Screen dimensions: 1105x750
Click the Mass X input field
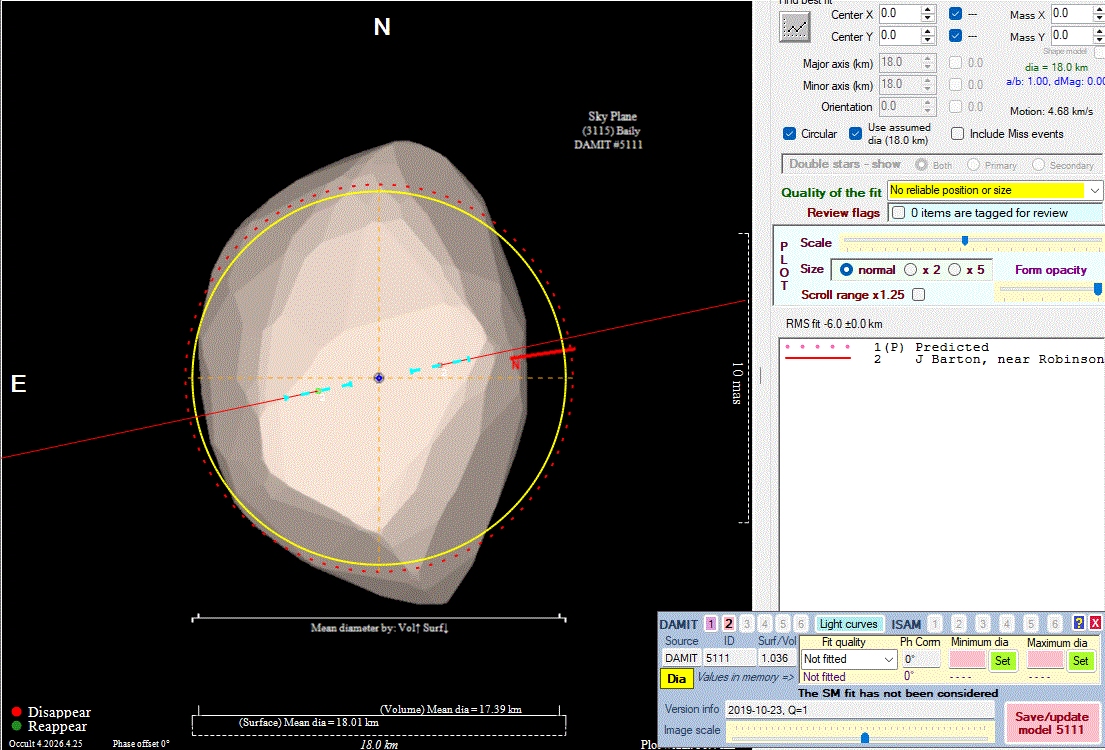(1073, 13)
